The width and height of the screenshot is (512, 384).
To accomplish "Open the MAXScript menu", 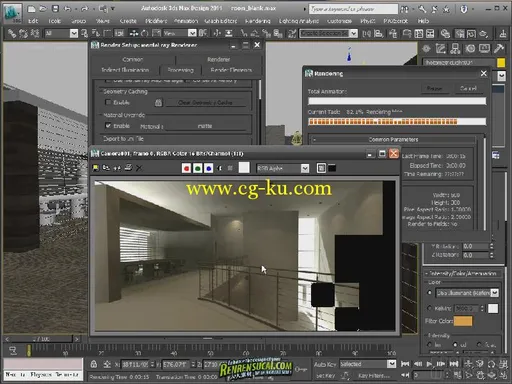I will [395, 21].
